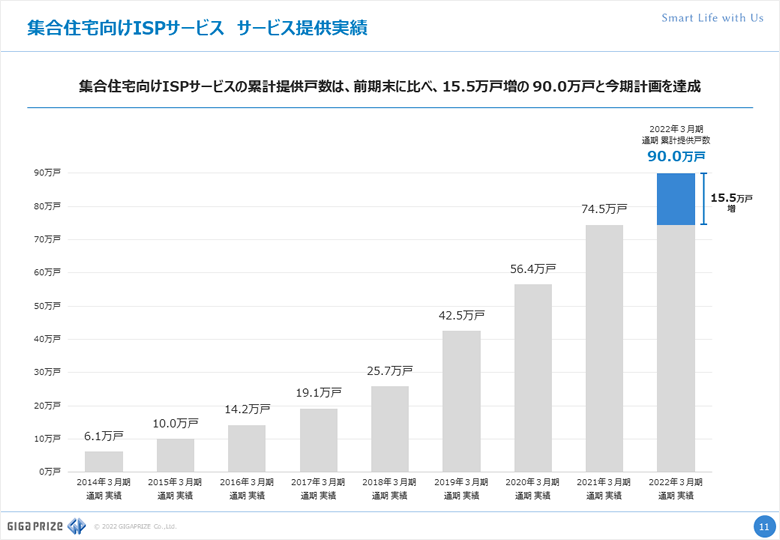Viewport: 780px width, 540px height.
Task: Click the 90万戸 y-axis tick label
Action: [x=47, y=173]
